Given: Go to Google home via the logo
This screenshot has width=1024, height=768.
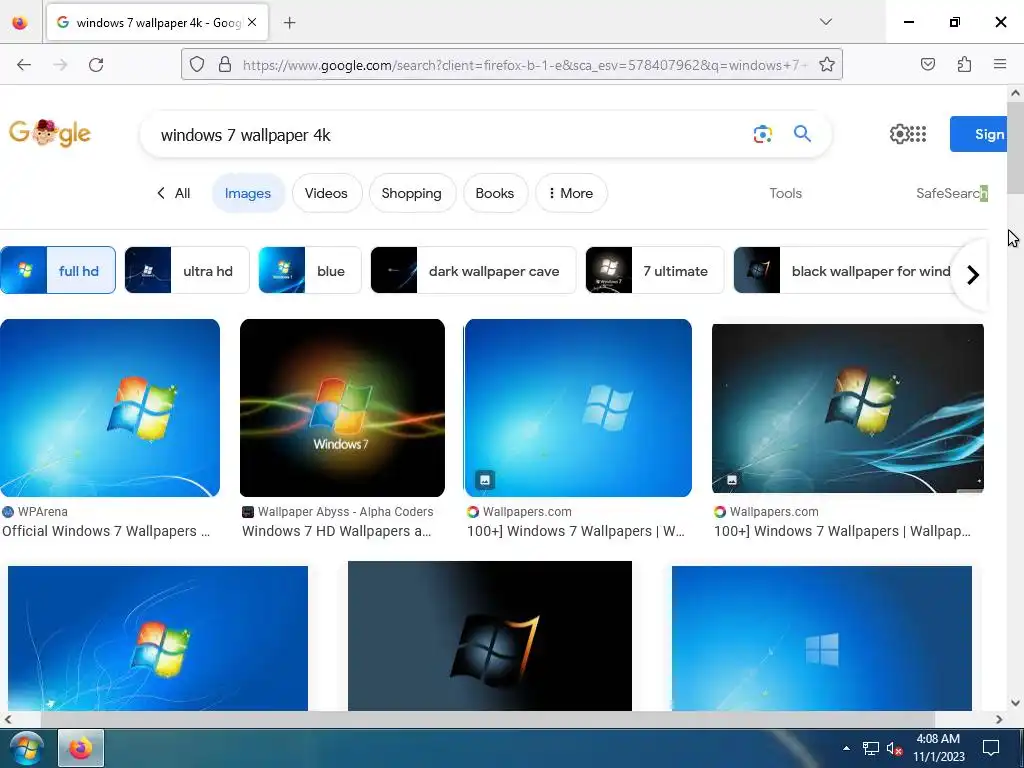Looking at the screenshot, I should [50, 133].
